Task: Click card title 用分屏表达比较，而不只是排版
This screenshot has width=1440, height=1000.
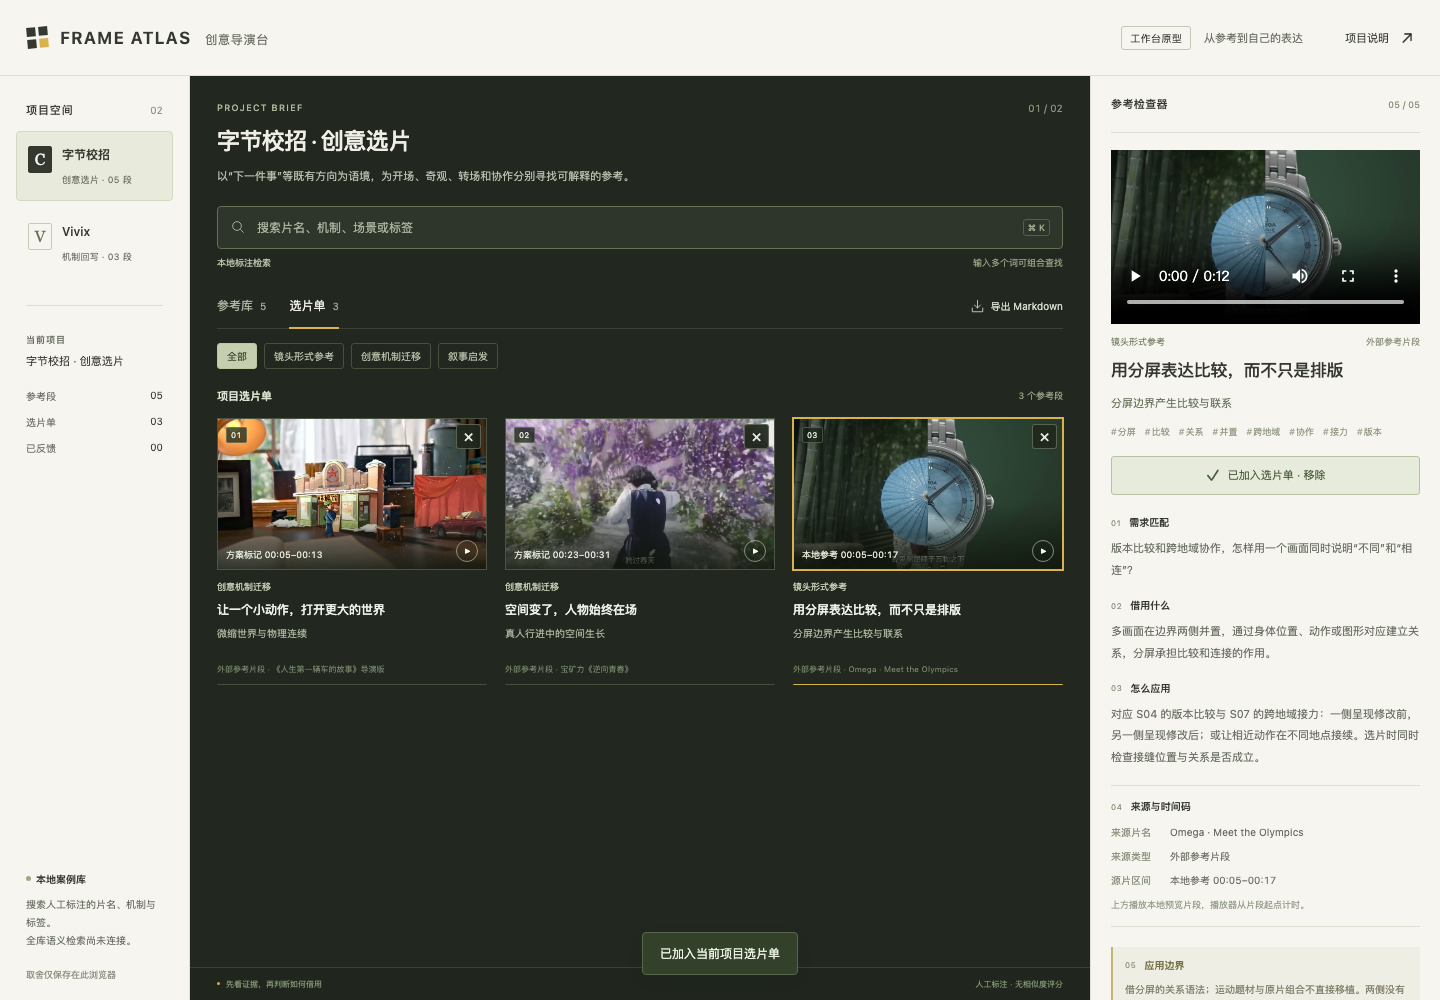Action: tap(877, 609)
